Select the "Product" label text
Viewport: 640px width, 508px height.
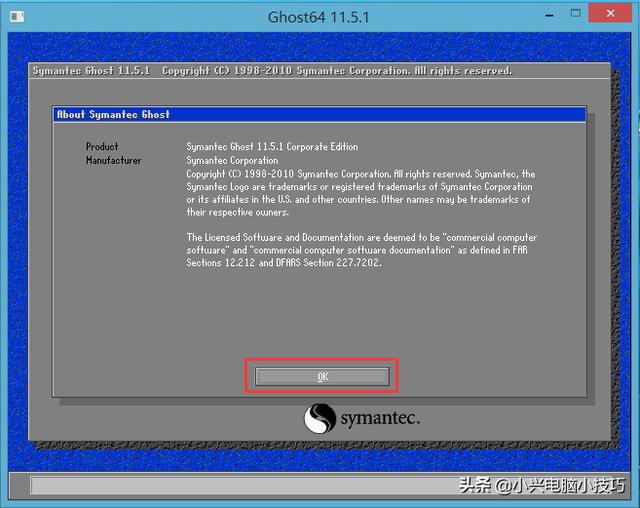coord(102,146)
